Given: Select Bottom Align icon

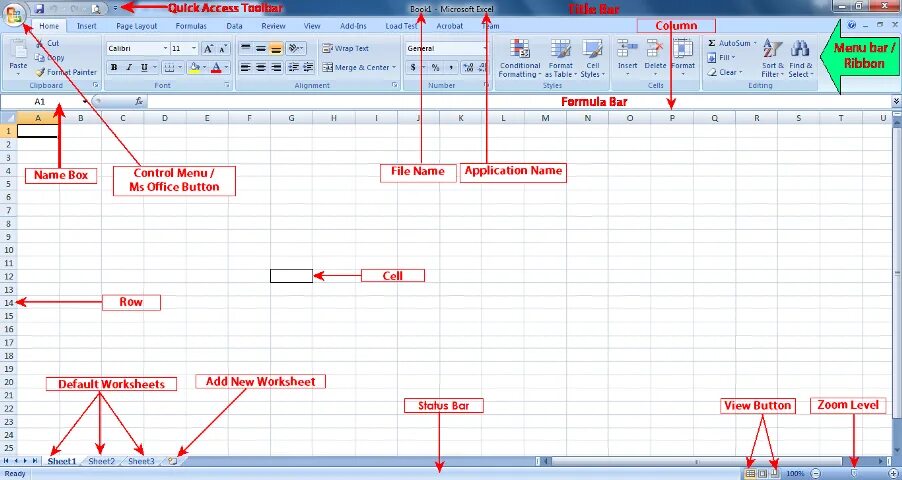Looking at the screenshot, I should [276, 49].
